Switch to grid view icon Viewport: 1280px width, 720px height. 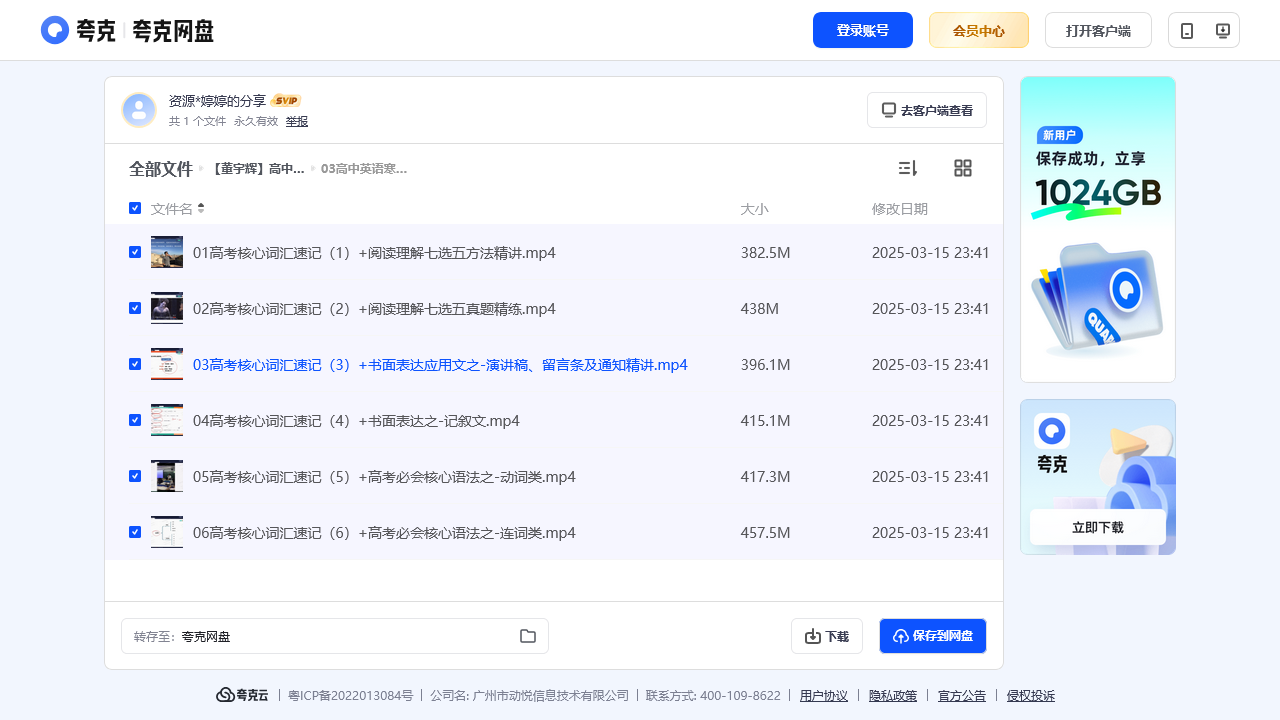point(963,168)
